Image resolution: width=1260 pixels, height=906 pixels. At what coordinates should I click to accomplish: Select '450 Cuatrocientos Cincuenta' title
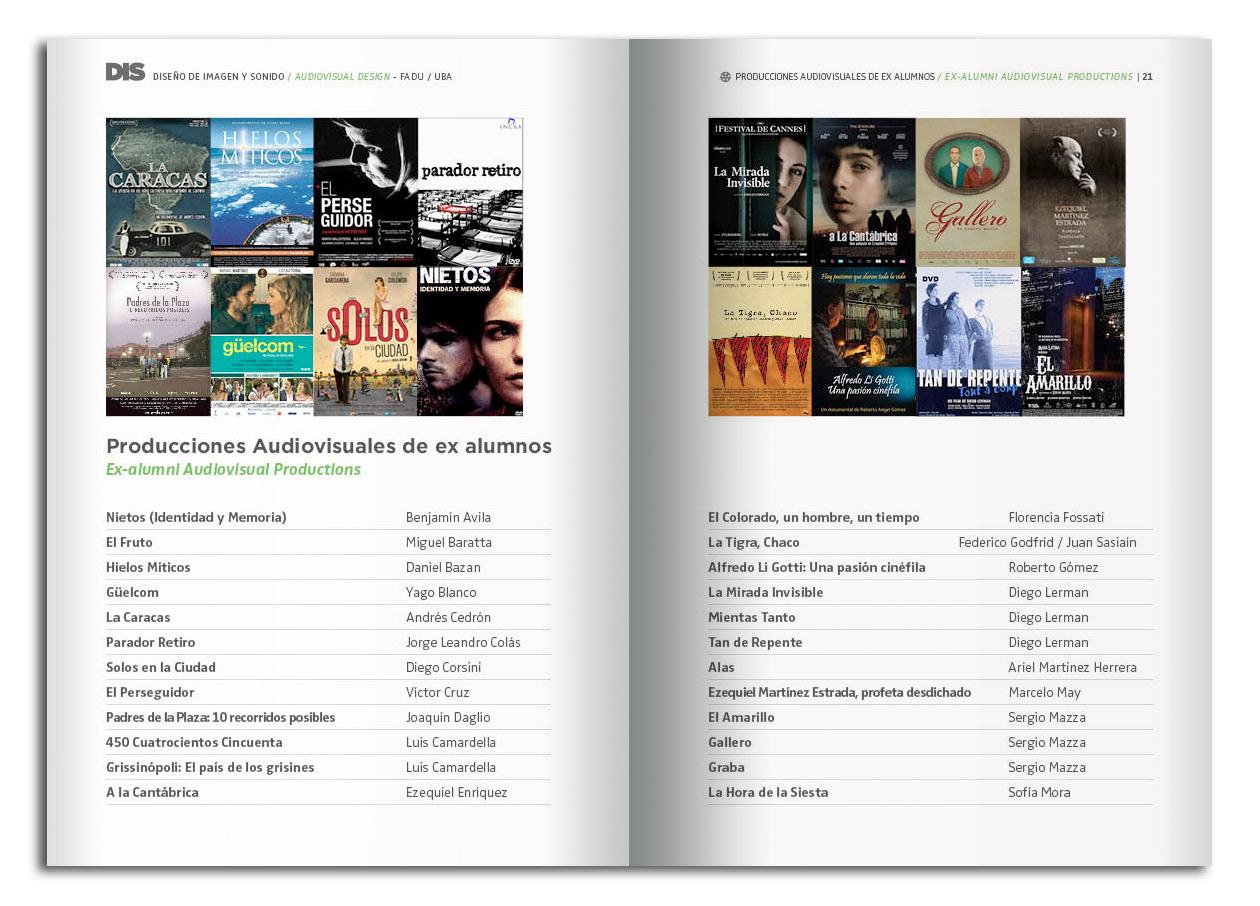194,742
